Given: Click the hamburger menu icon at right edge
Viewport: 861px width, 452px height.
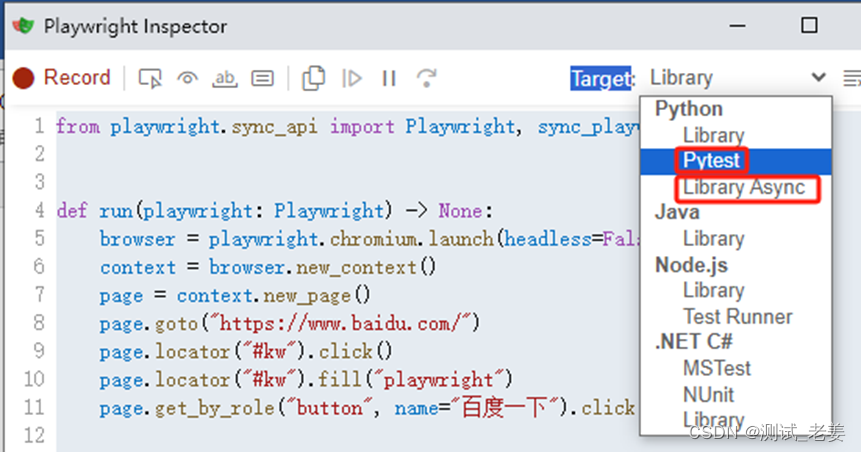Looking at the screenshot, I should [852, 79].
